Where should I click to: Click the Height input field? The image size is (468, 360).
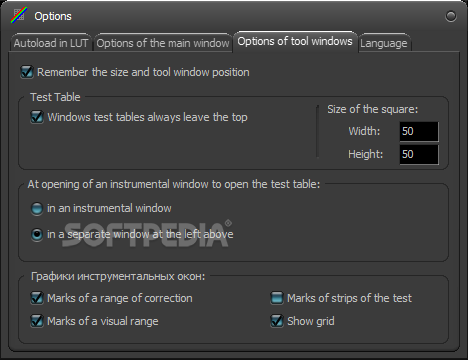pos(419,154)
